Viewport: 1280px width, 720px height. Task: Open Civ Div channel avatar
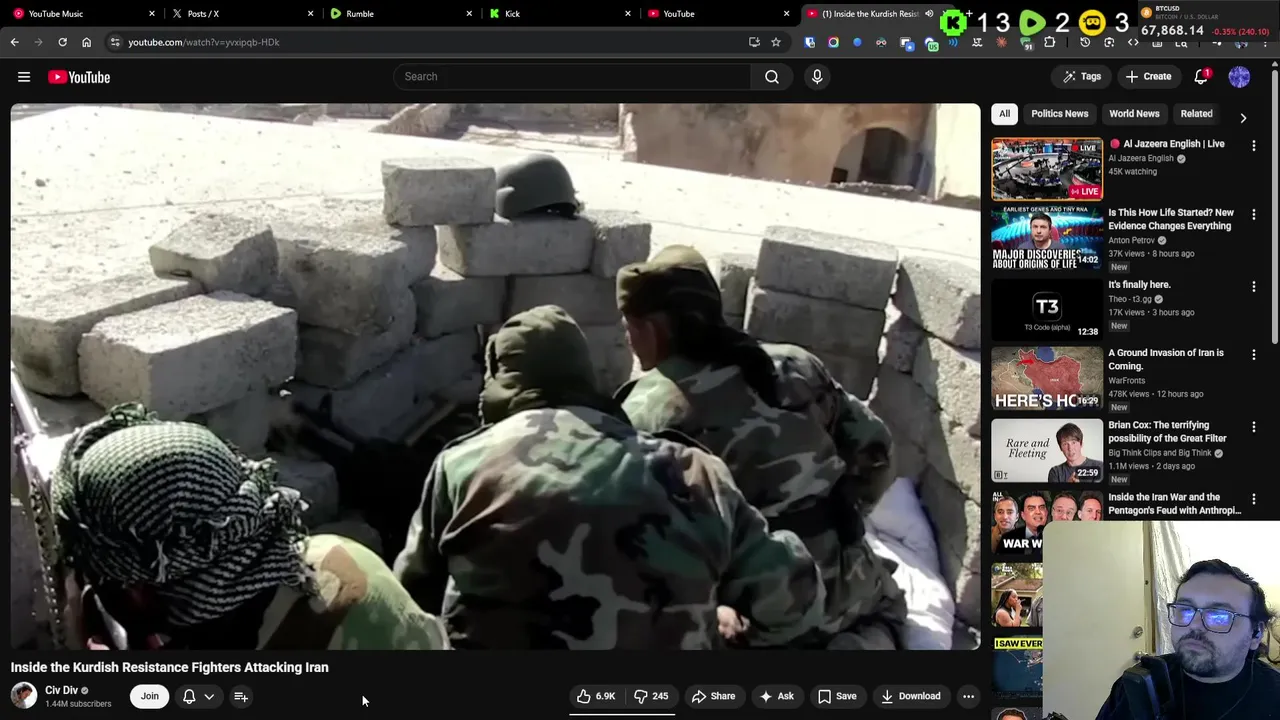point(24,696)
